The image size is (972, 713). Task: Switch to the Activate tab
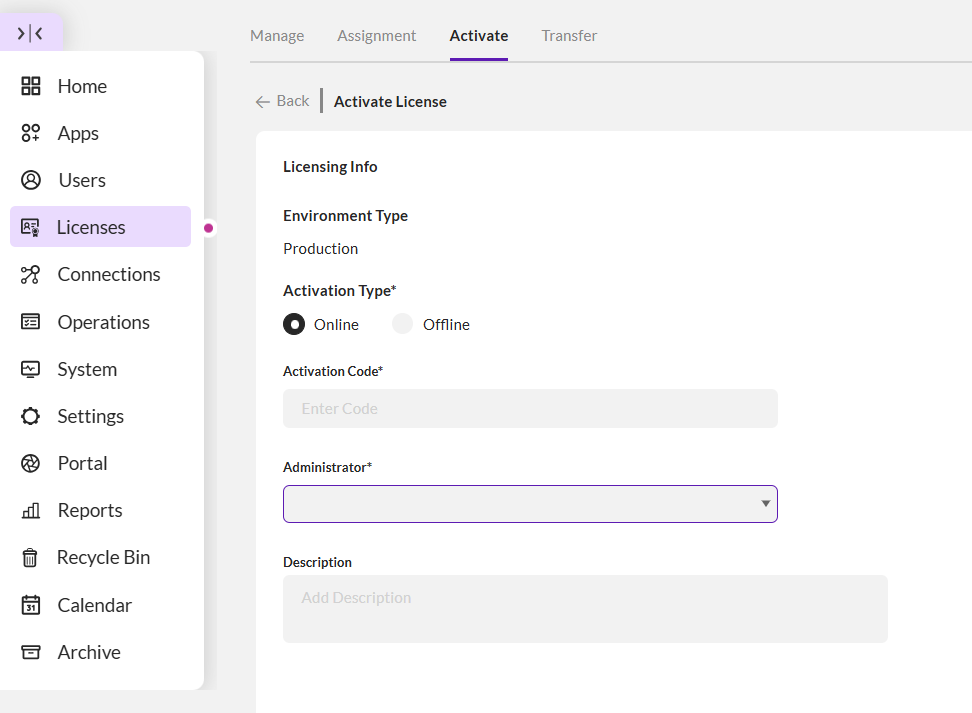[x=479, y=35]
